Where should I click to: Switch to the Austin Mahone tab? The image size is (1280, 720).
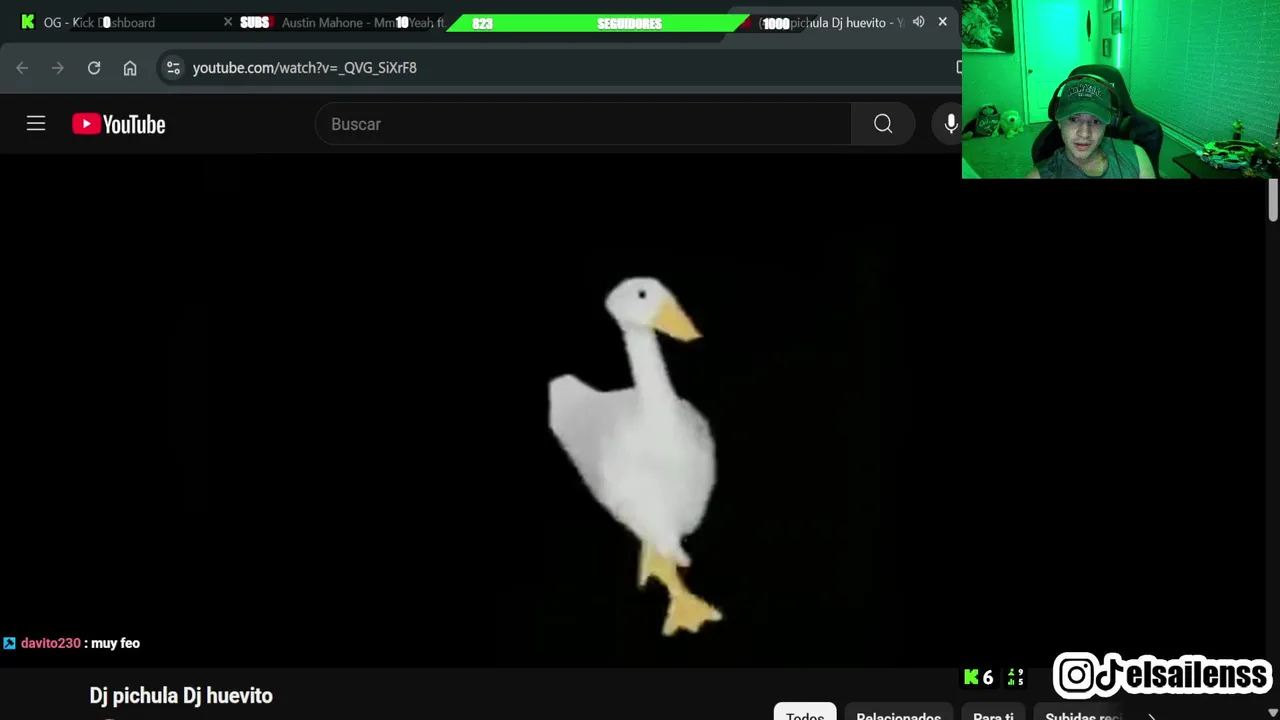tap(360, 22)
